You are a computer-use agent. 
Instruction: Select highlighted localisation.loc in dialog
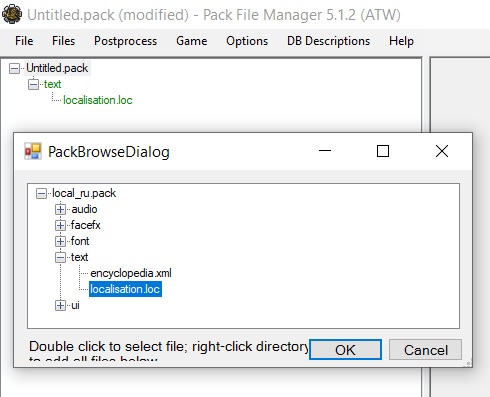(125, 289)
